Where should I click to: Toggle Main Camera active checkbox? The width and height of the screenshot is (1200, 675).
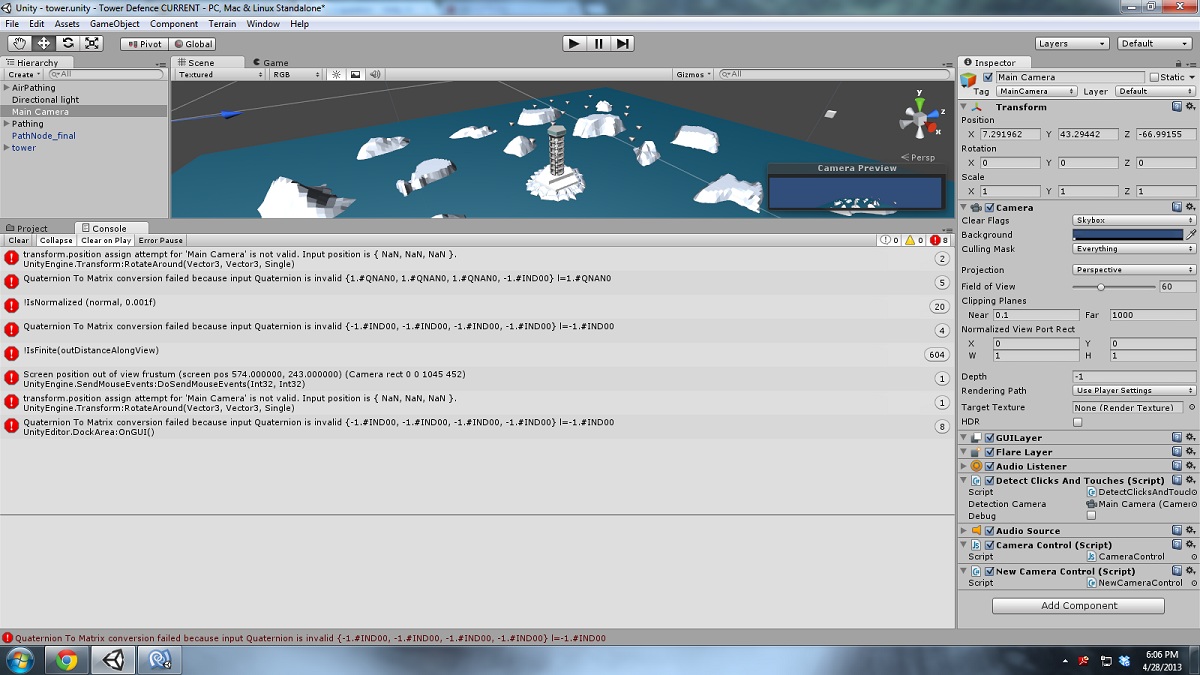(x=988, y=77)
